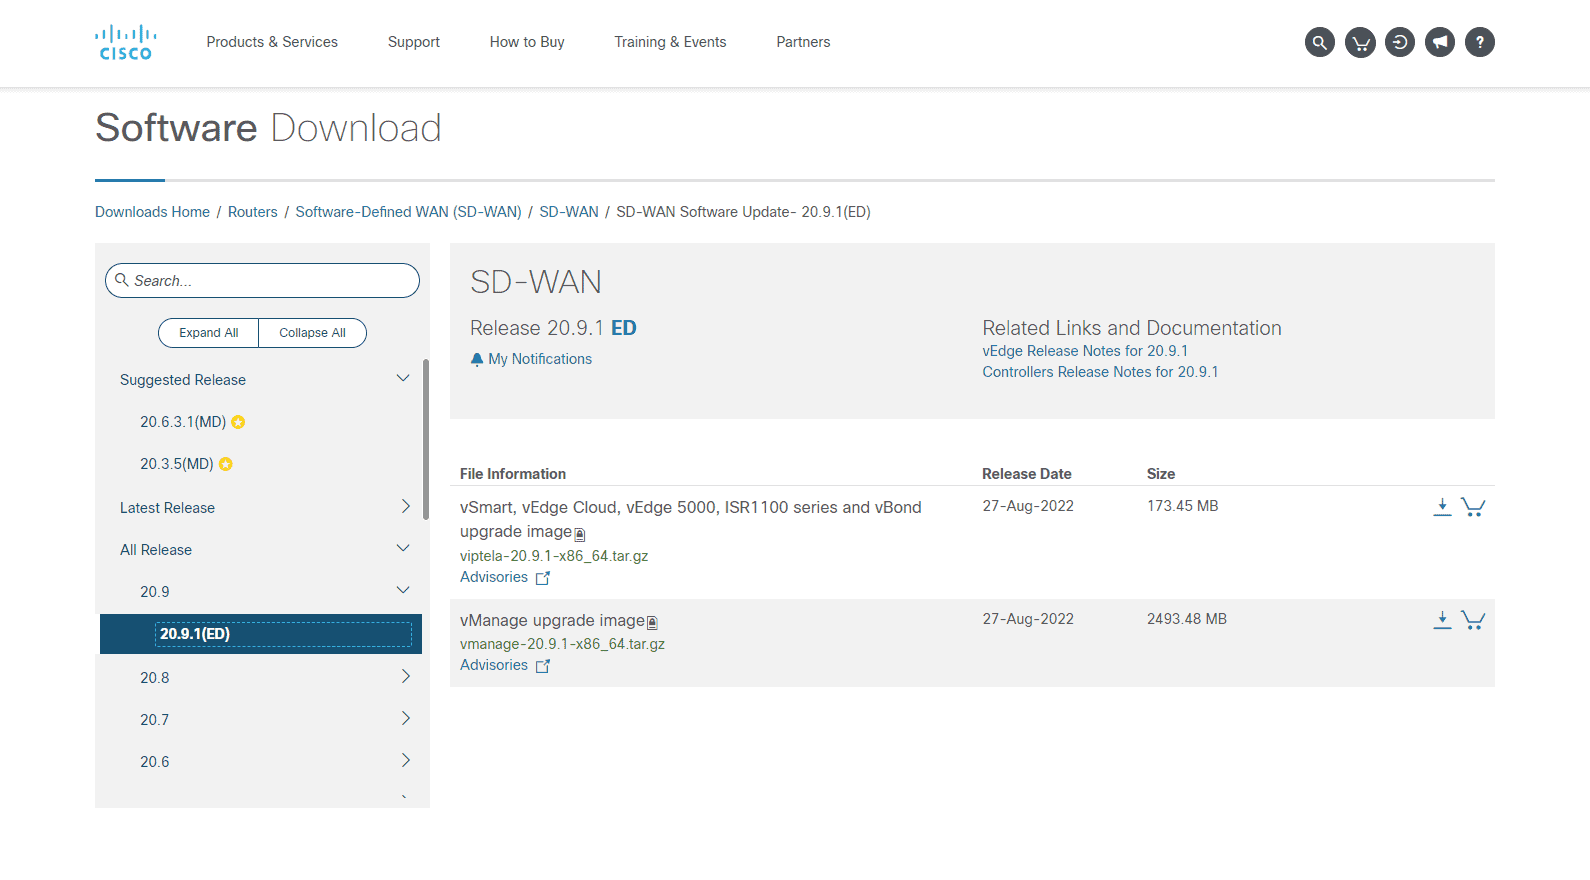Click the release list scrollbar
Screen dimensions: 1590x880
click(426, 439)
